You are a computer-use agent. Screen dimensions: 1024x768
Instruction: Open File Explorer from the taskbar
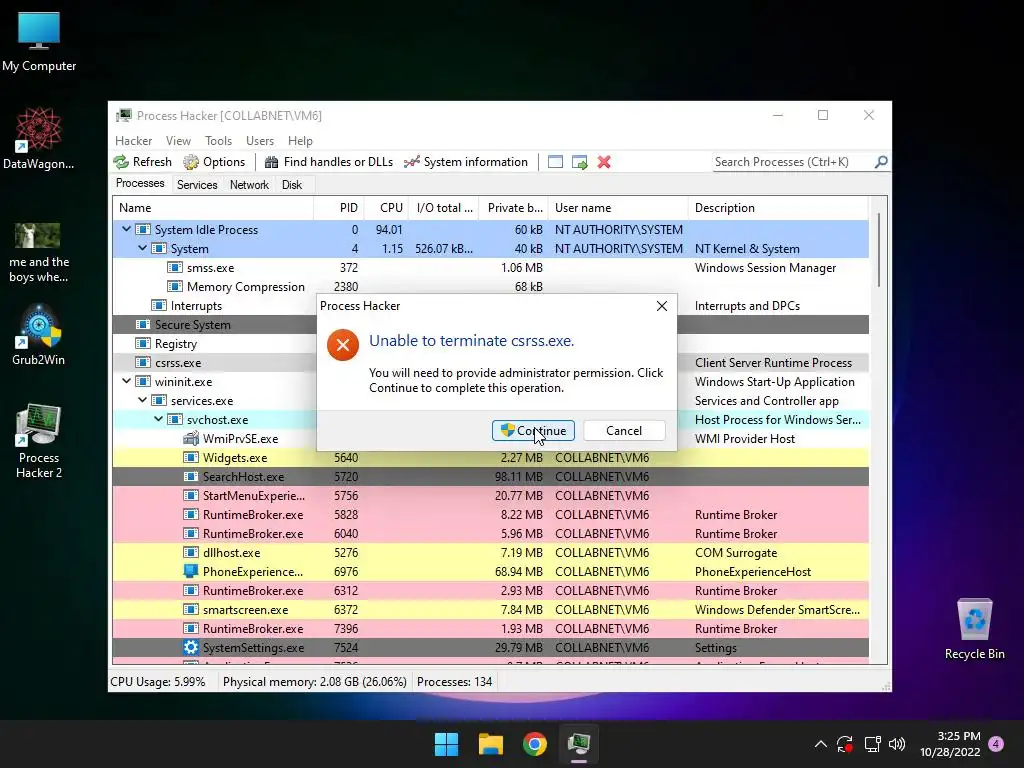click(x=490, y=744)
